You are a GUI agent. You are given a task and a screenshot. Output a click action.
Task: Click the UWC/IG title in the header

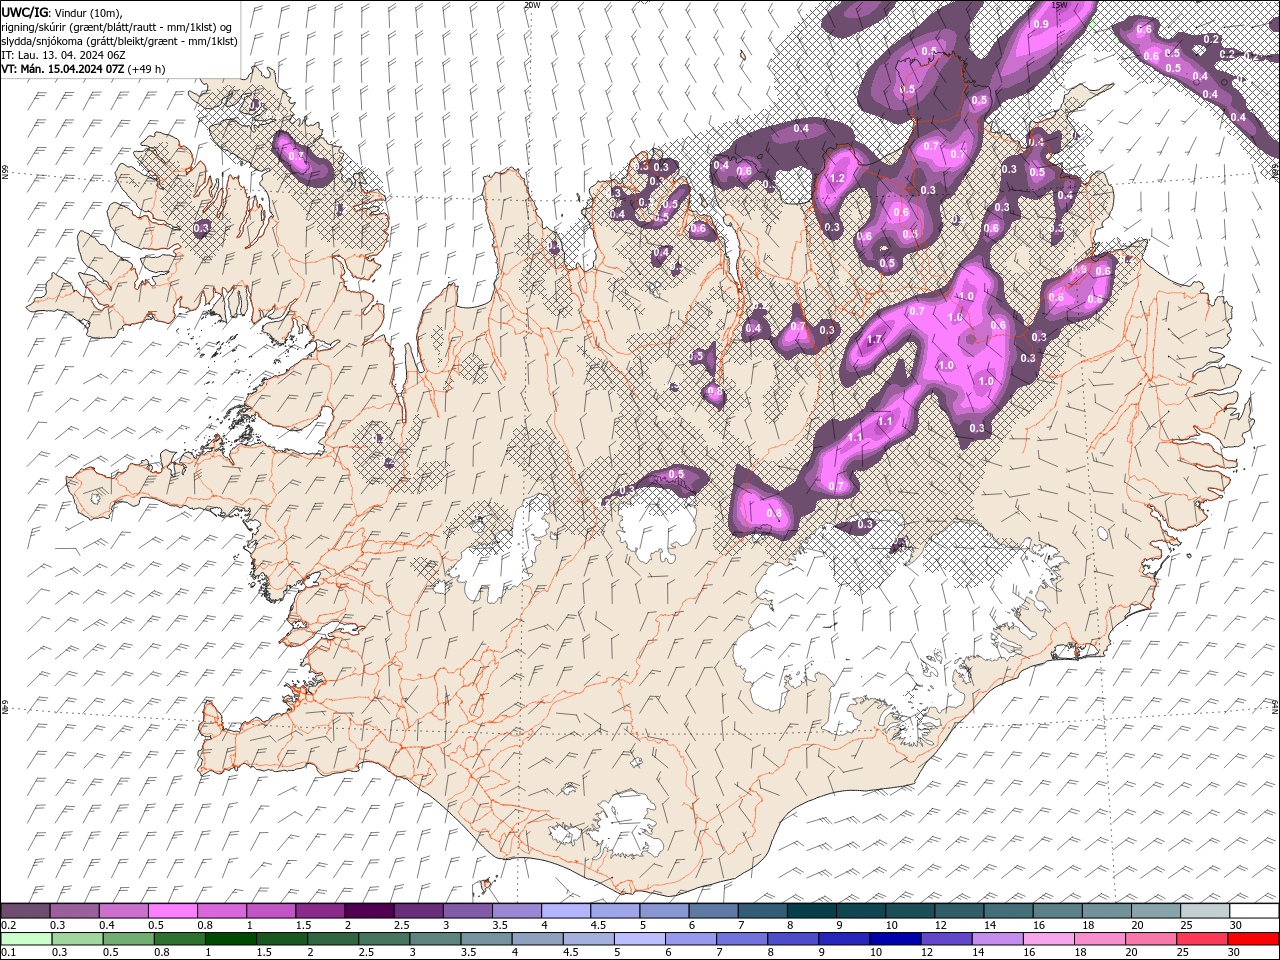[x=24, y=11]
